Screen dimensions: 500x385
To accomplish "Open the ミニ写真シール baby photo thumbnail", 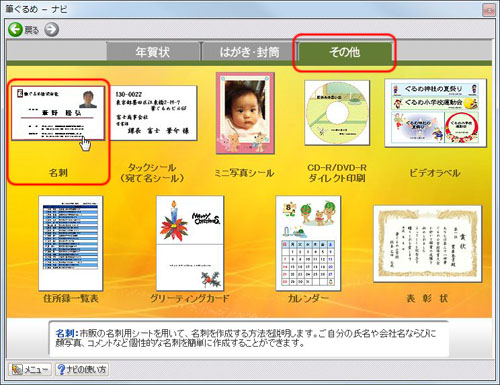I will [x=245, y=113].
